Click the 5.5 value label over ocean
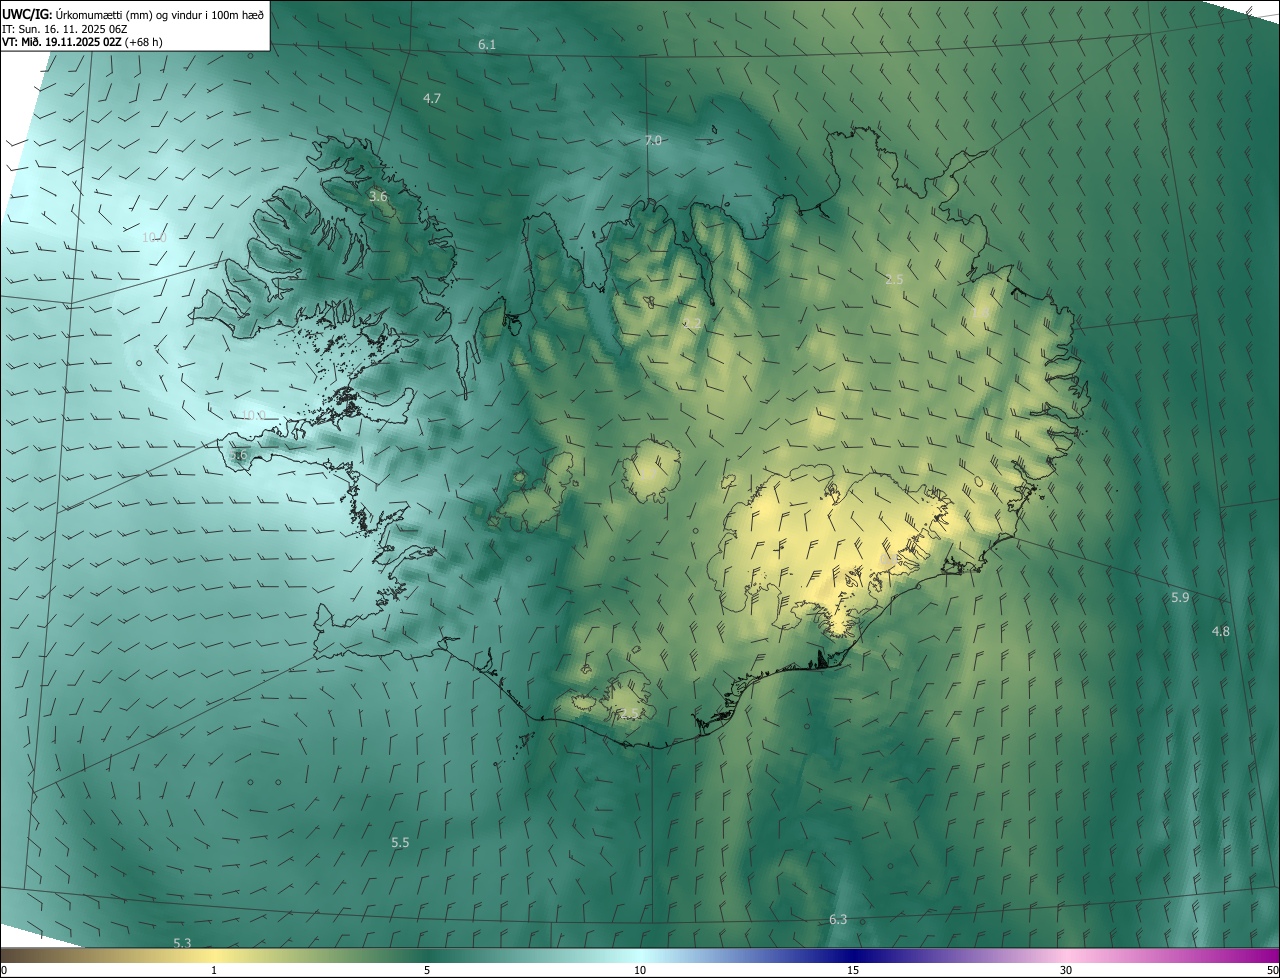The image size is (1280, 978). click(400, 842)
